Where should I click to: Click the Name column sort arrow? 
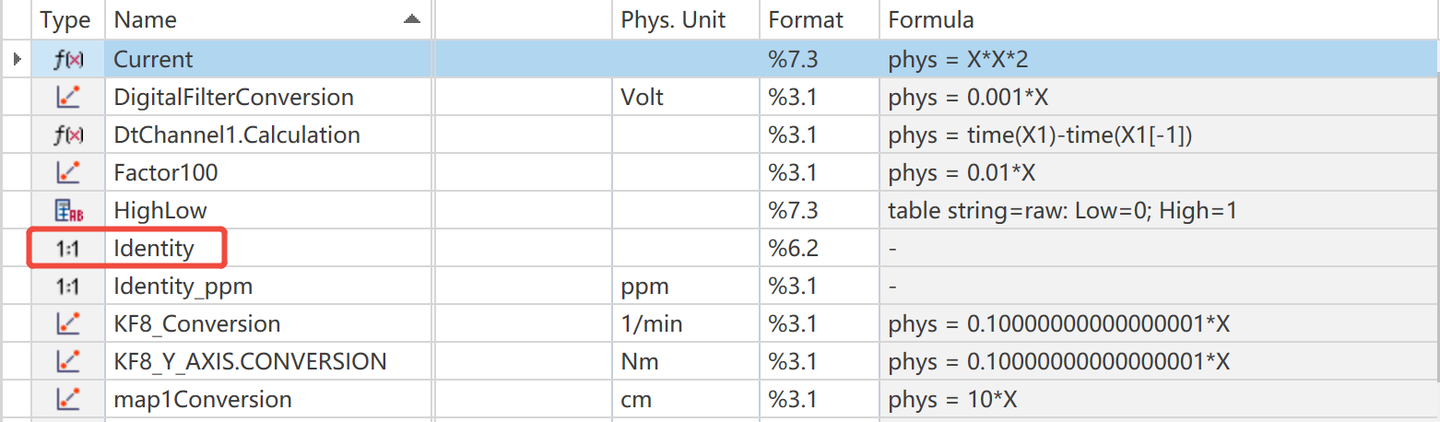coord(411,20)
